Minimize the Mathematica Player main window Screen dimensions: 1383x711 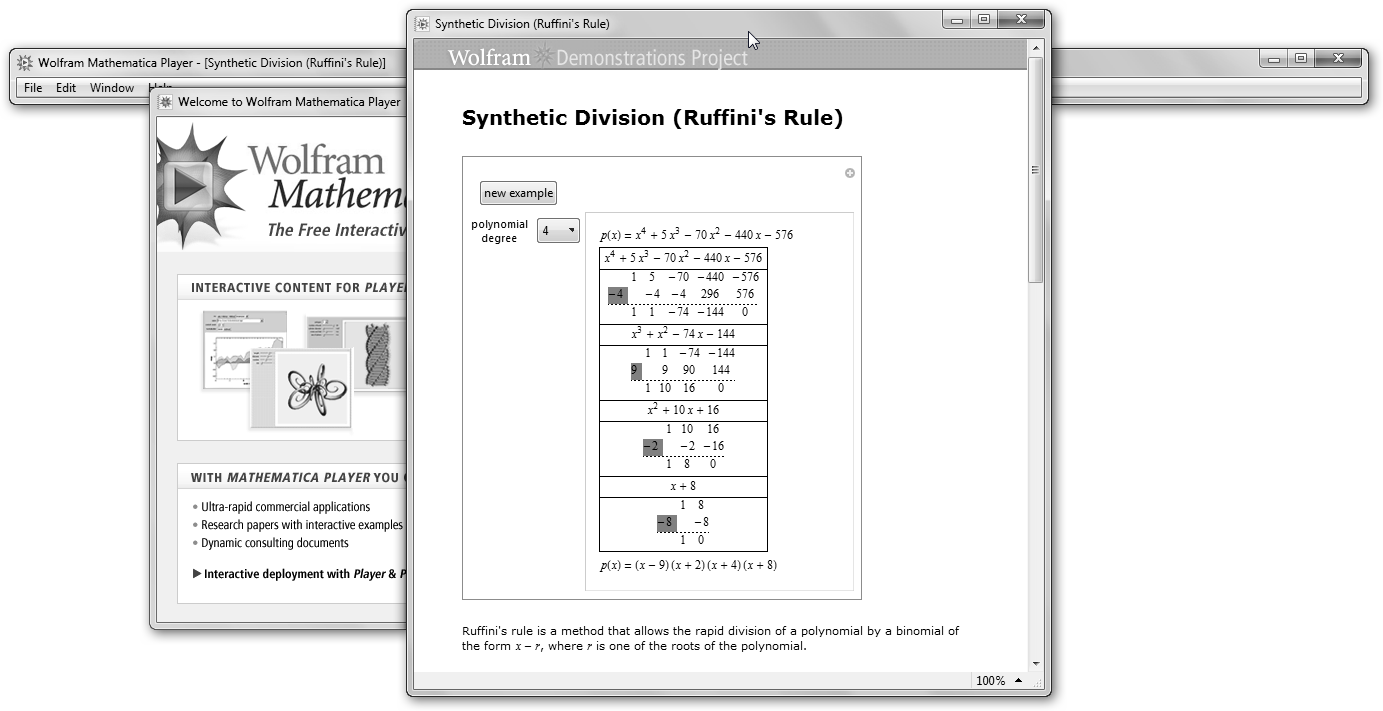click(1273, 59)
